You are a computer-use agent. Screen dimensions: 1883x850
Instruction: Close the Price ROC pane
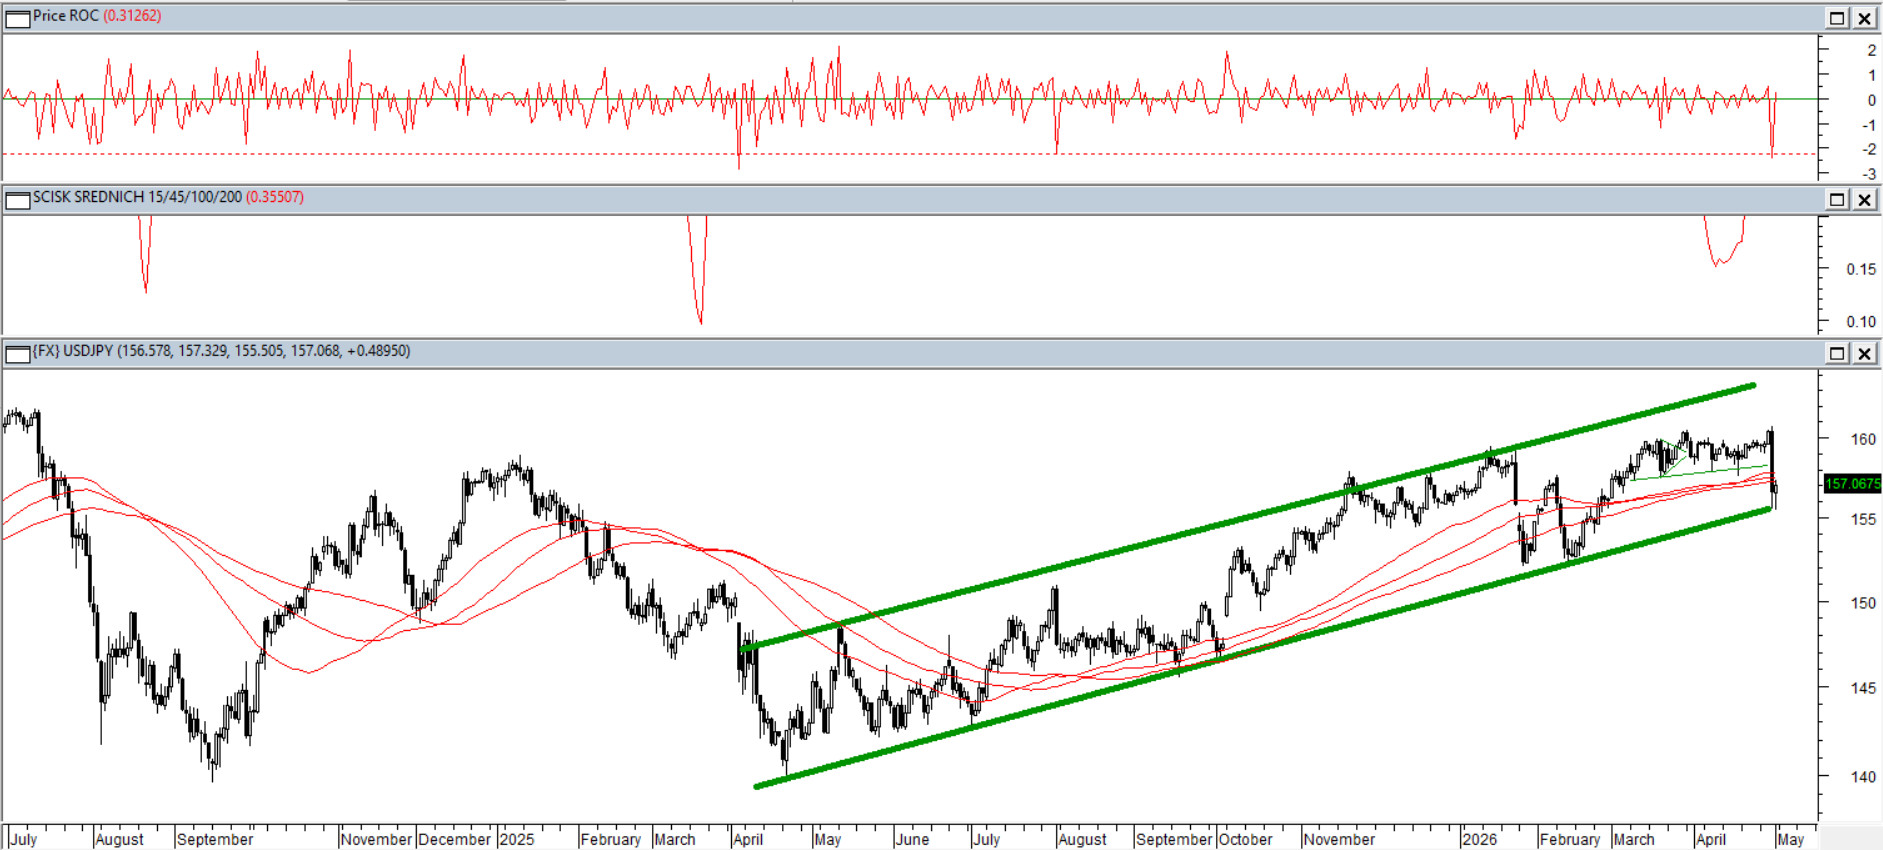pos(1865,18)
